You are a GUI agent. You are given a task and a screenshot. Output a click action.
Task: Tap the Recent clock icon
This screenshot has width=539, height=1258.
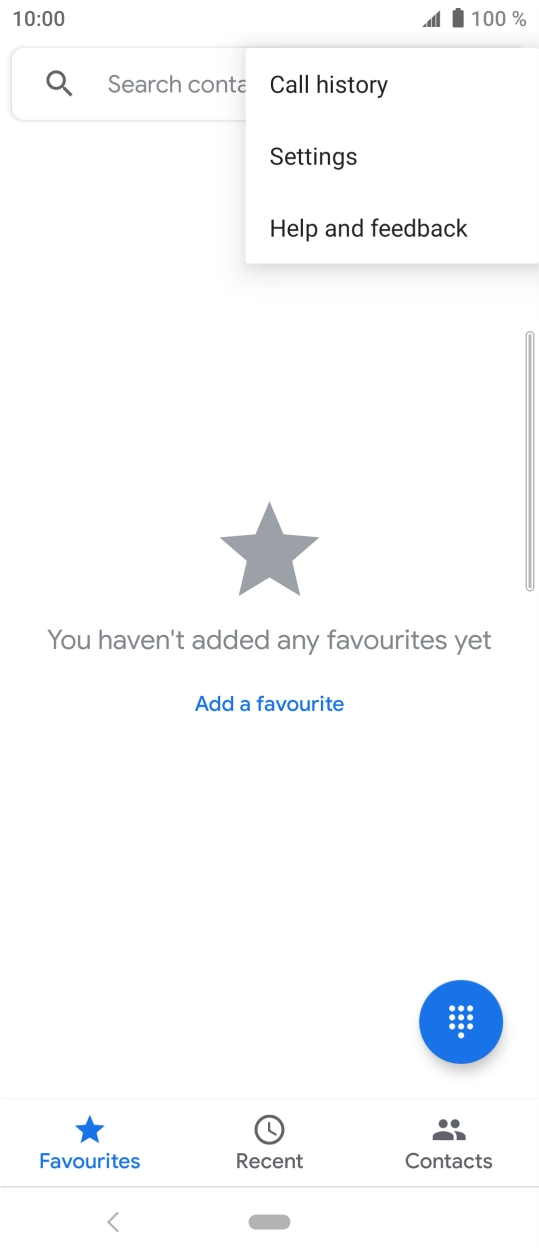(x=269, y=1130)
